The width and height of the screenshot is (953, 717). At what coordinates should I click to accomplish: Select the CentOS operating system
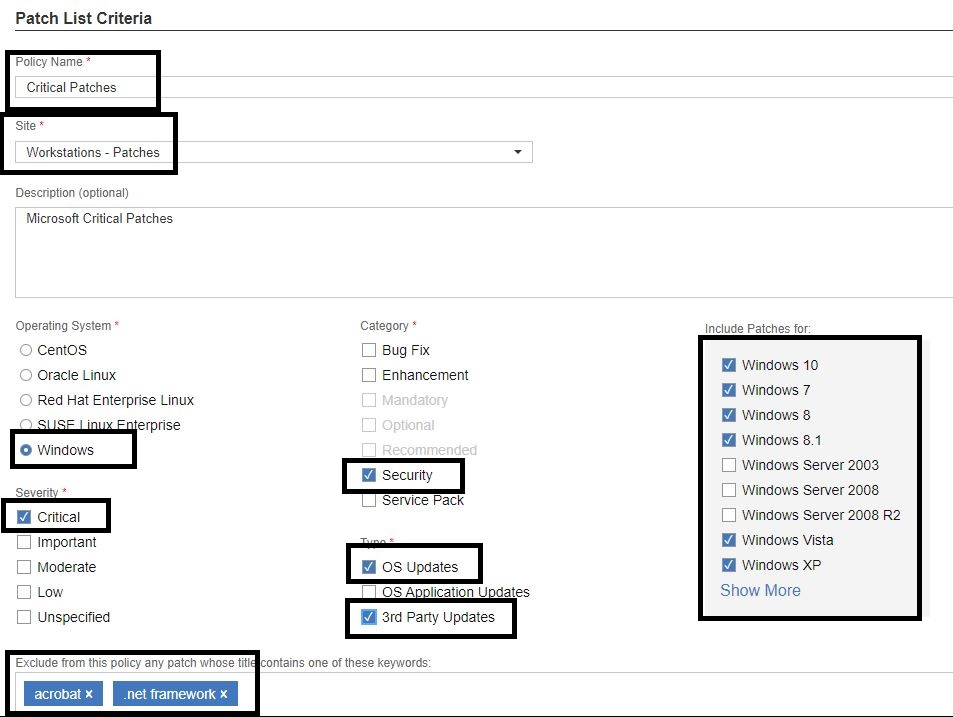tap(25, 350)
